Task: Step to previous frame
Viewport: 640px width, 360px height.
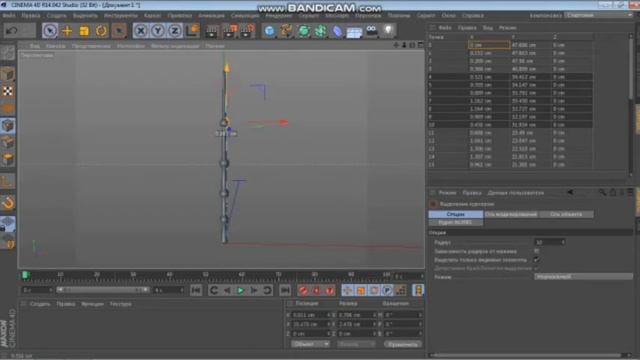Action: point(227,290)
